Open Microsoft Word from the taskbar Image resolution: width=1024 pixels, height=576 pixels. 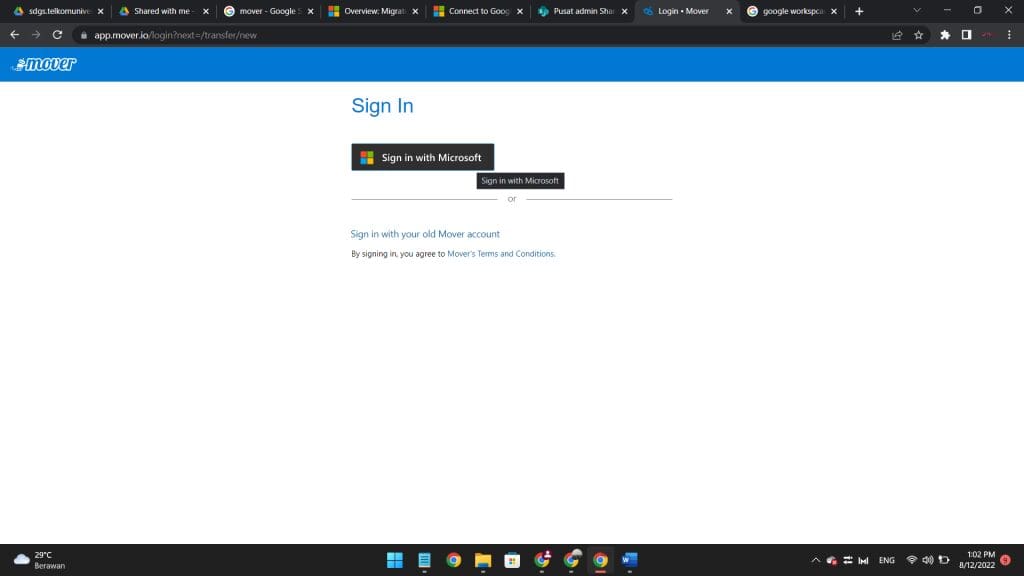pos(630,560)
